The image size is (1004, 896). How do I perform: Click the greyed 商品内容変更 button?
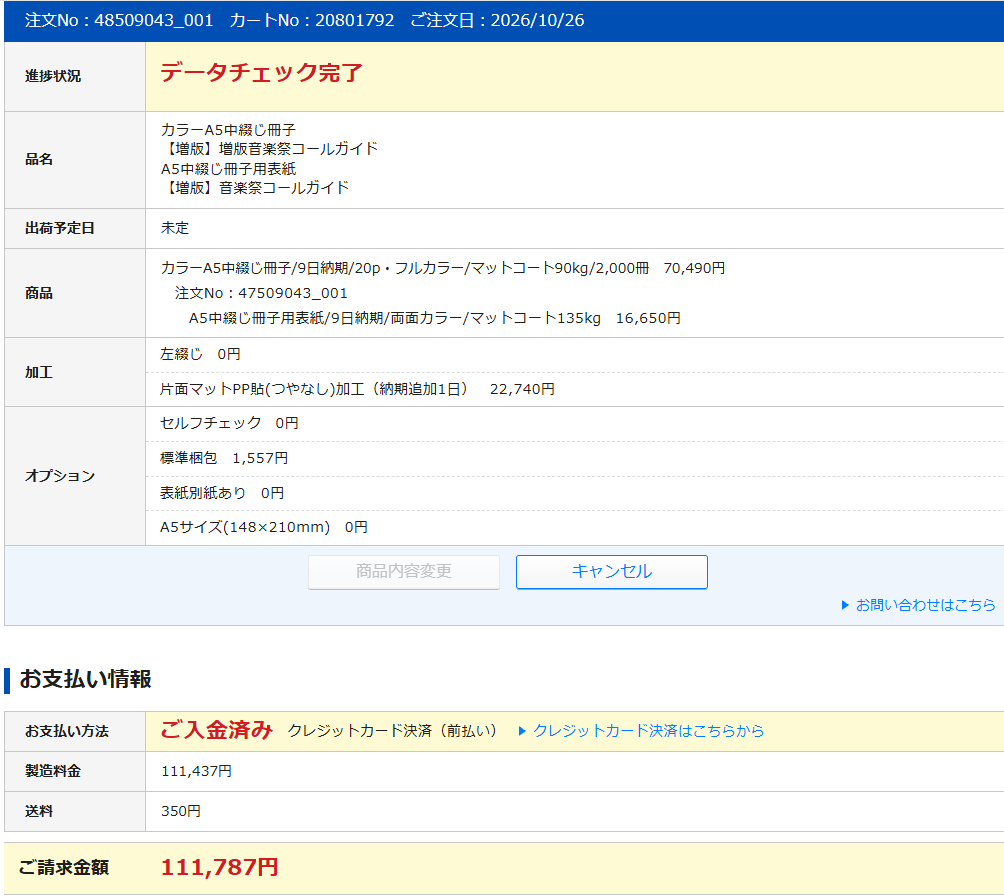click(x=403, y=571)
